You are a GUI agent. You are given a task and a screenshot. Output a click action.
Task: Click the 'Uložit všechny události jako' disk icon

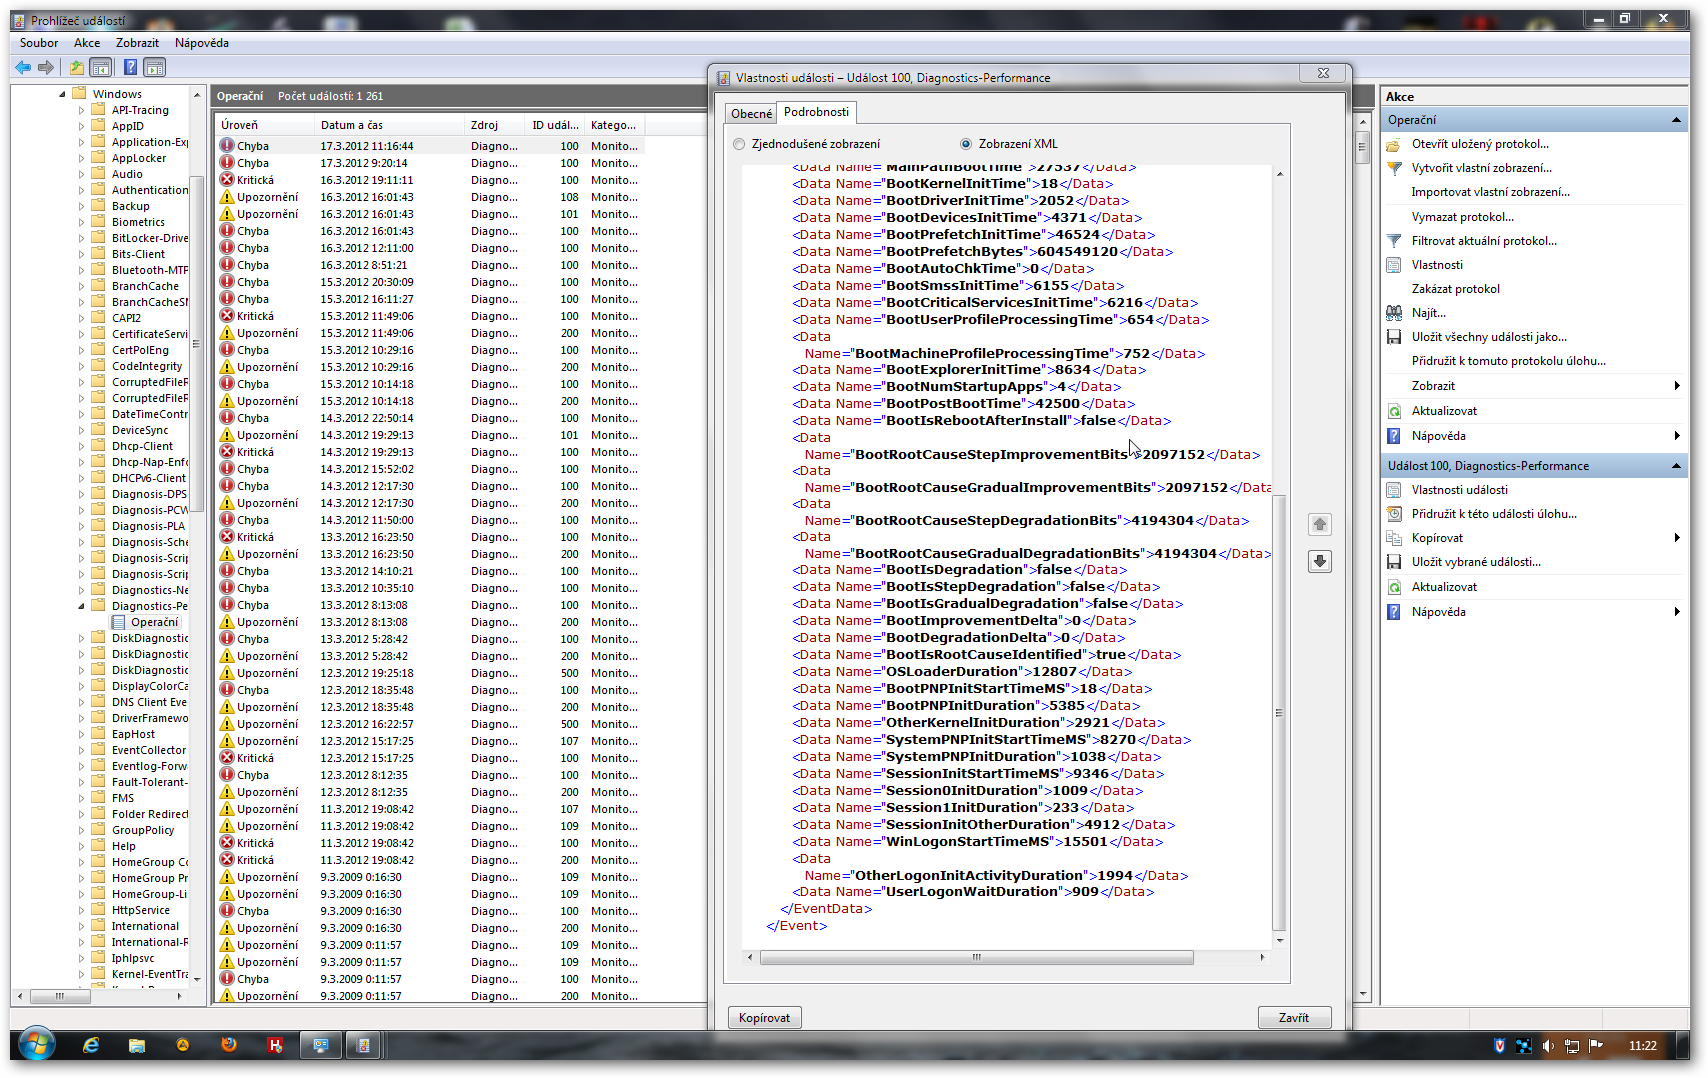coord(1394,337)
